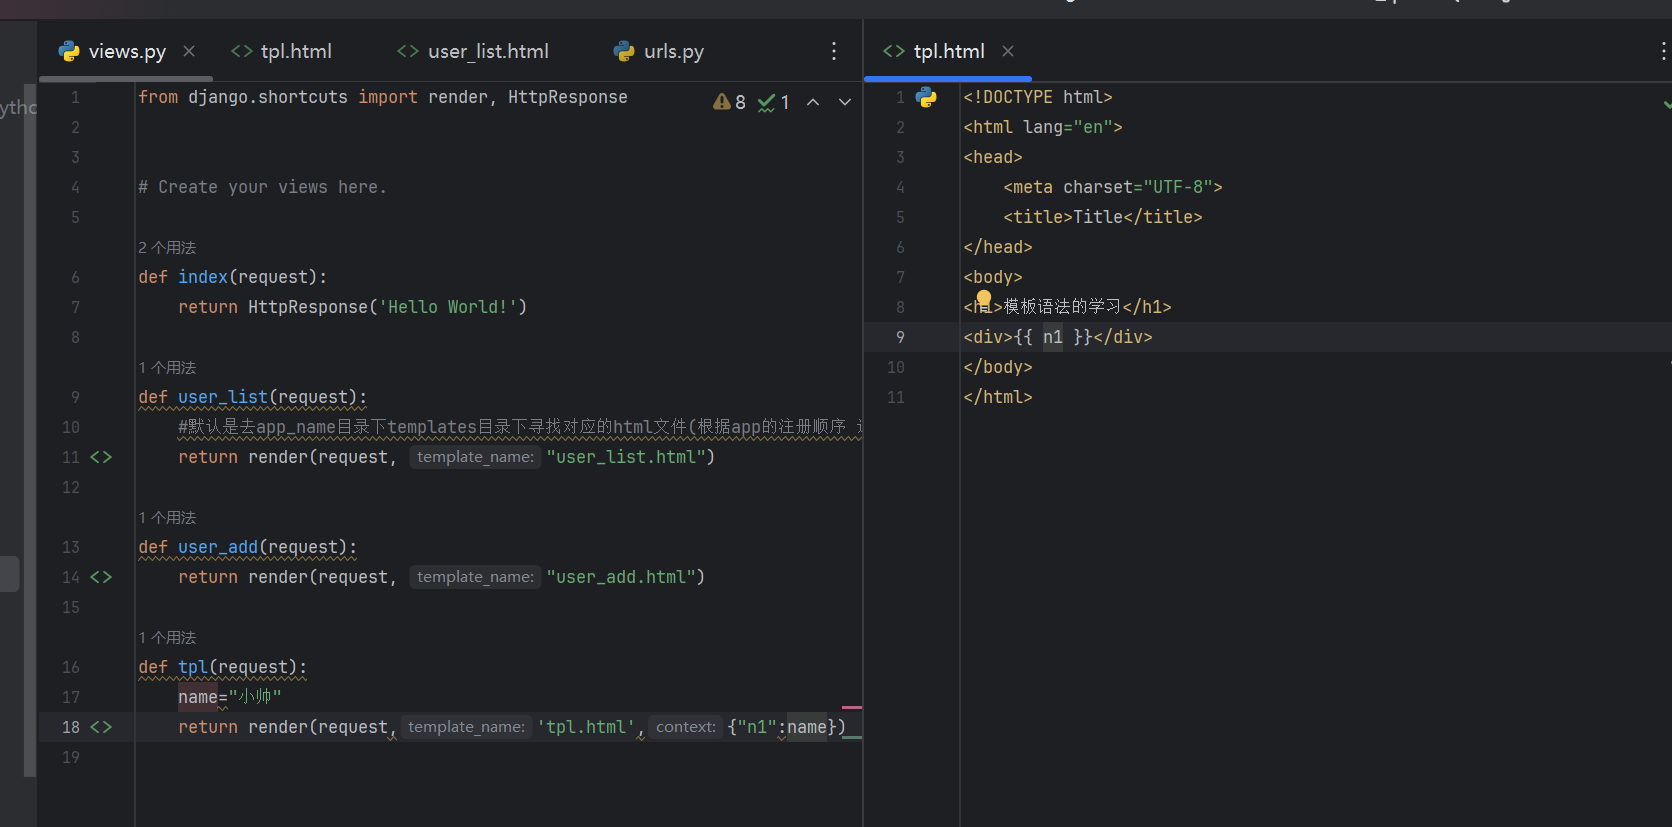
Task: Click 'Hello World!' string in index function
Action: tap(447, 307)
